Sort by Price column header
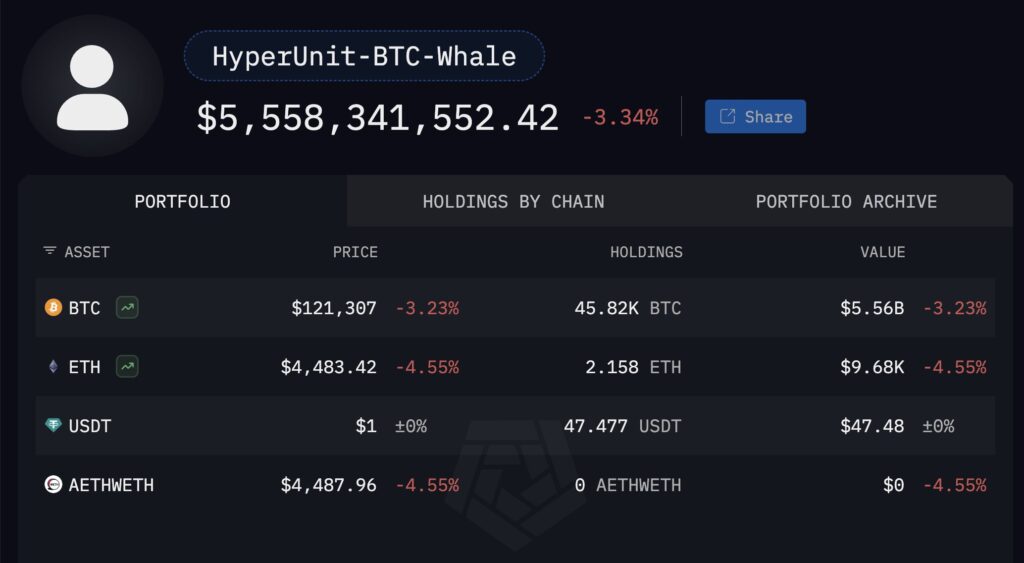The height and width of the screenshot is (563, 1024). pos(355,252)
